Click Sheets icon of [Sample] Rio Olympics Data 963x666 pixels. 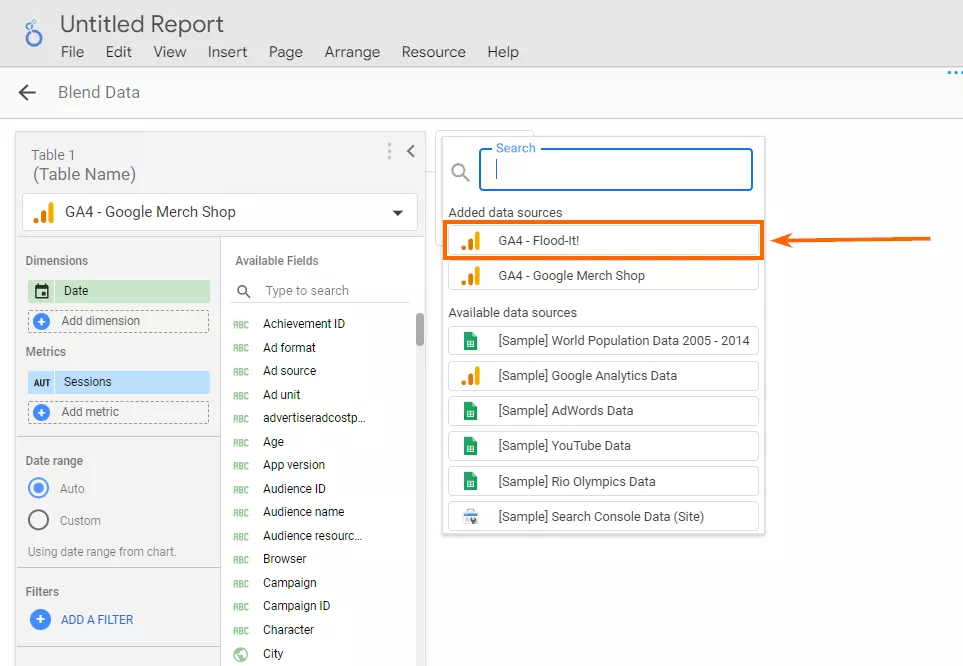tap(470, 482)
